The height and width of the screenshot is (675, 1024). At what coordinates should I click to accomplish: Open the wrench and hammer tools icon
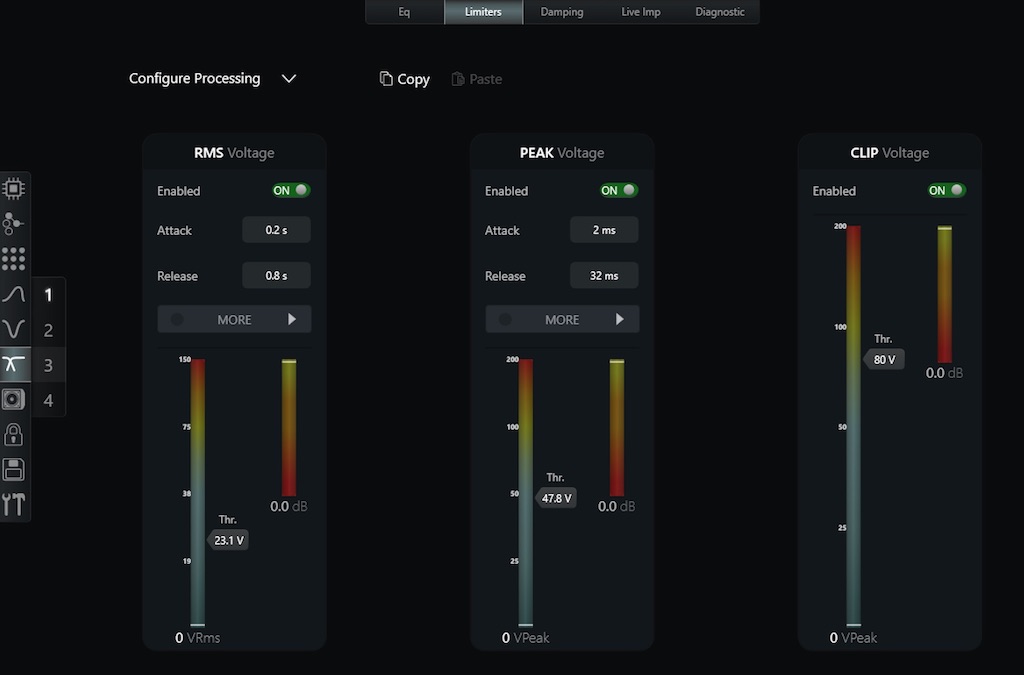pyautogui.click(x=13, y=504)
